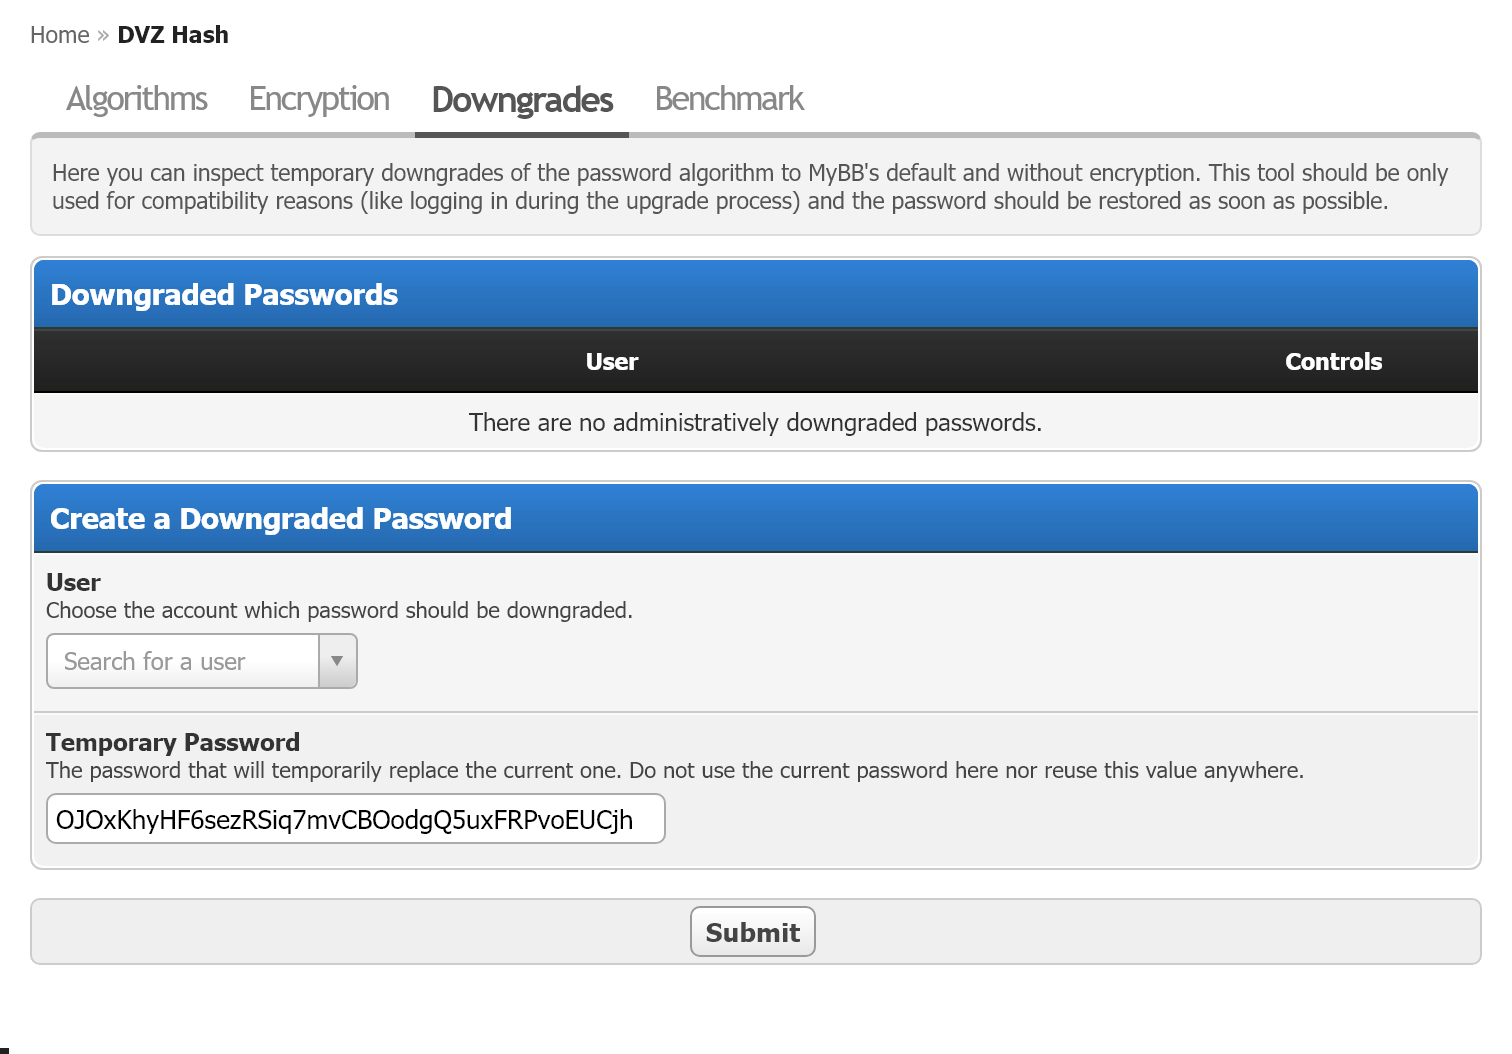The image size is (1512, 1054).
Task: Click the User column header
Action: (x=612, y=362)
